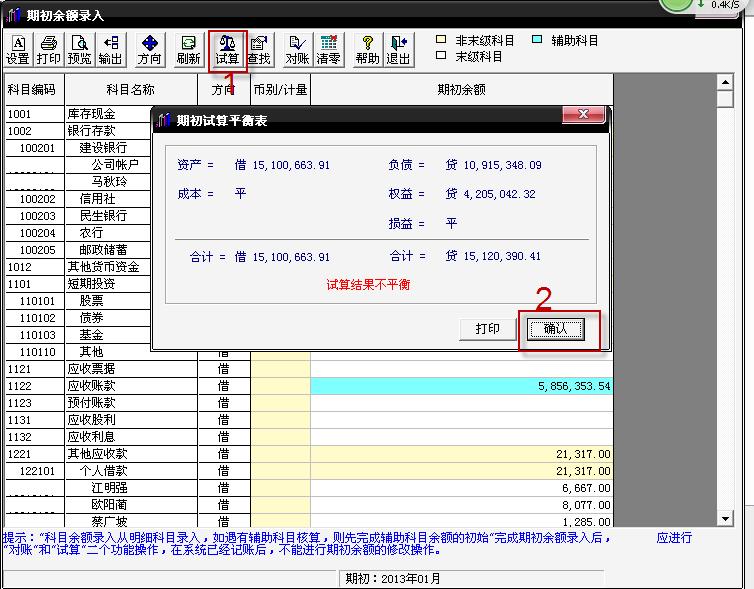Click the 币别/计量 column header
Viewport: 754px width, 589px height.
(x=280, y=89)
